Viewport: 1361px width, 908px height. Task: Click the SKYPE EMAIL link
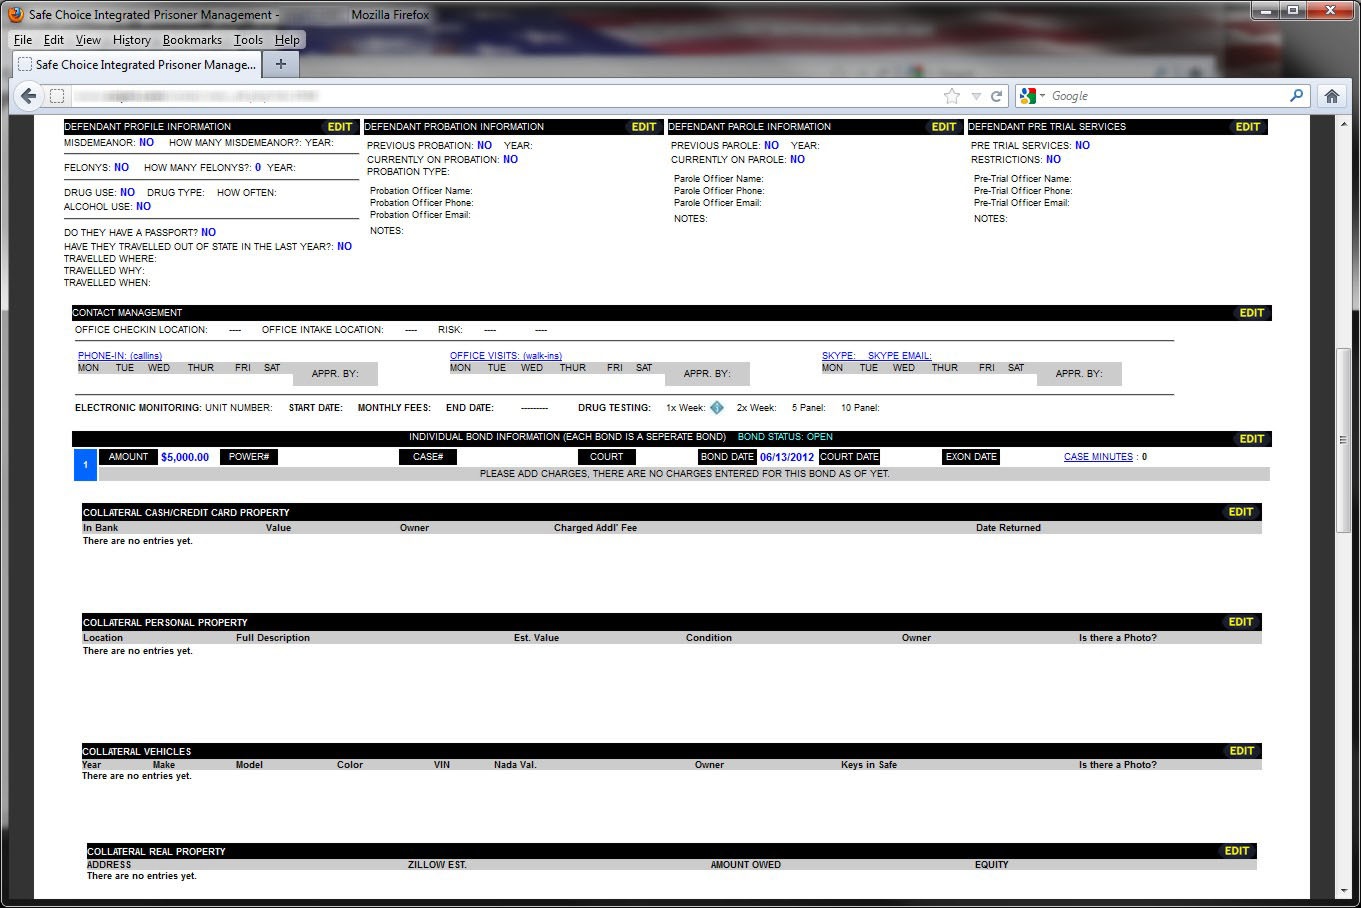pos(899,356)
